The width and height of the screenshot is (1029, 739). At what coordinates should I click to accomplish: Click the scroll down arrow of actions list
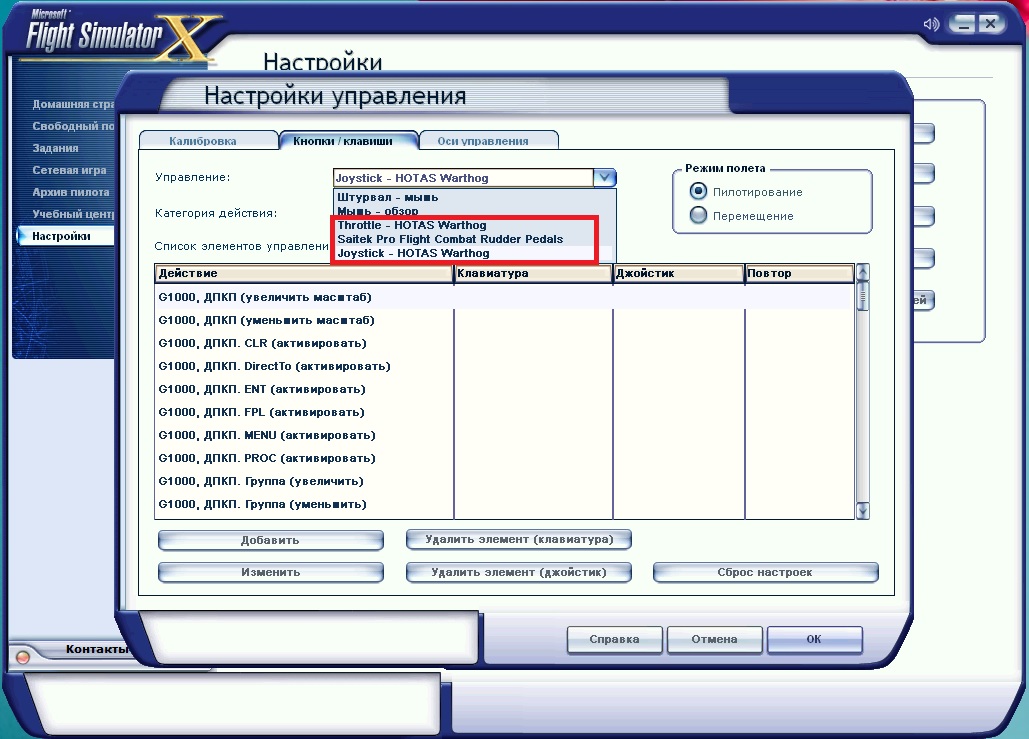(863, 511)
